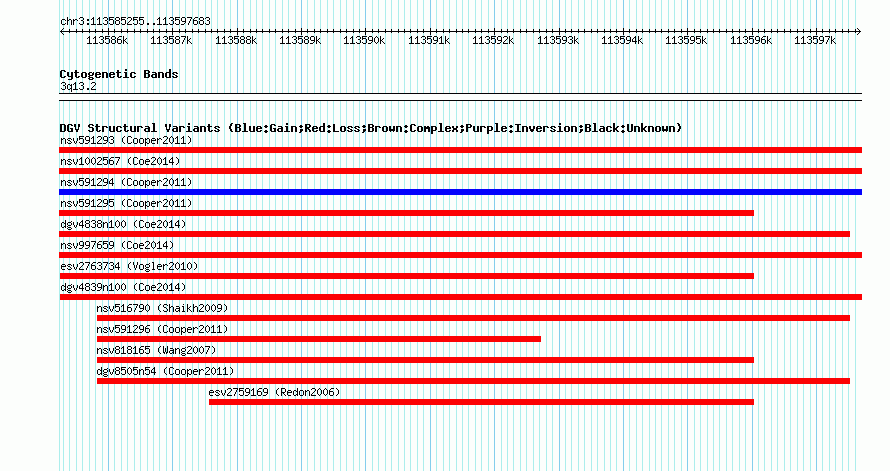Viewport: 890px width, 471px height.
Task: Click the chr3:113585255..113597683 region label
Action: coord(135,21)
